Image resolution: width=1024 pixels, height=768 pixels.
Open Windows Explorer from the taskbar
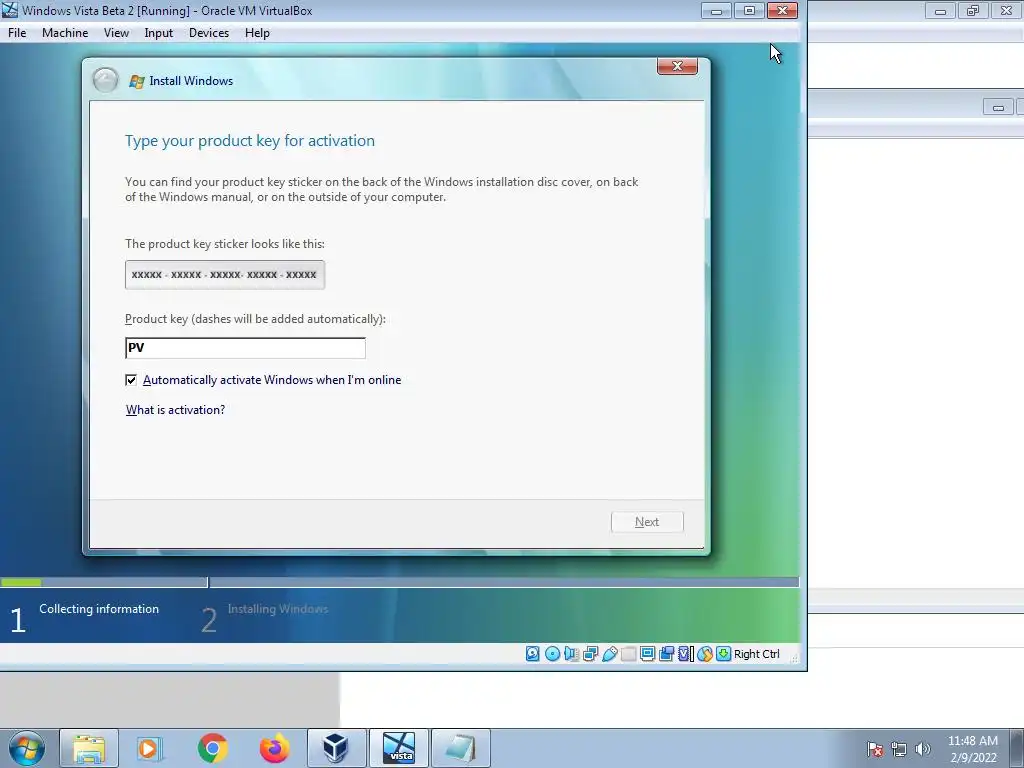coord(89,748)
